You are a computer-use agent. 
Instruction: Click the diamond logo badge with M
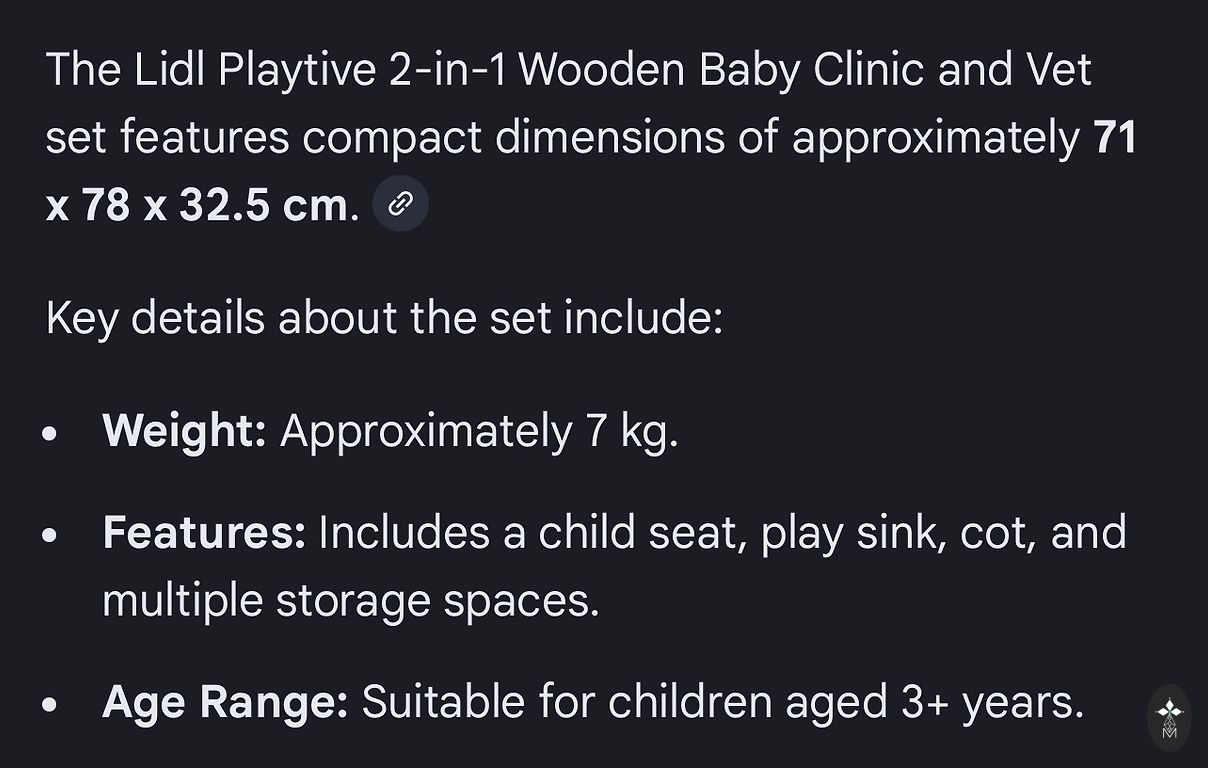[x=1169, y=717]
